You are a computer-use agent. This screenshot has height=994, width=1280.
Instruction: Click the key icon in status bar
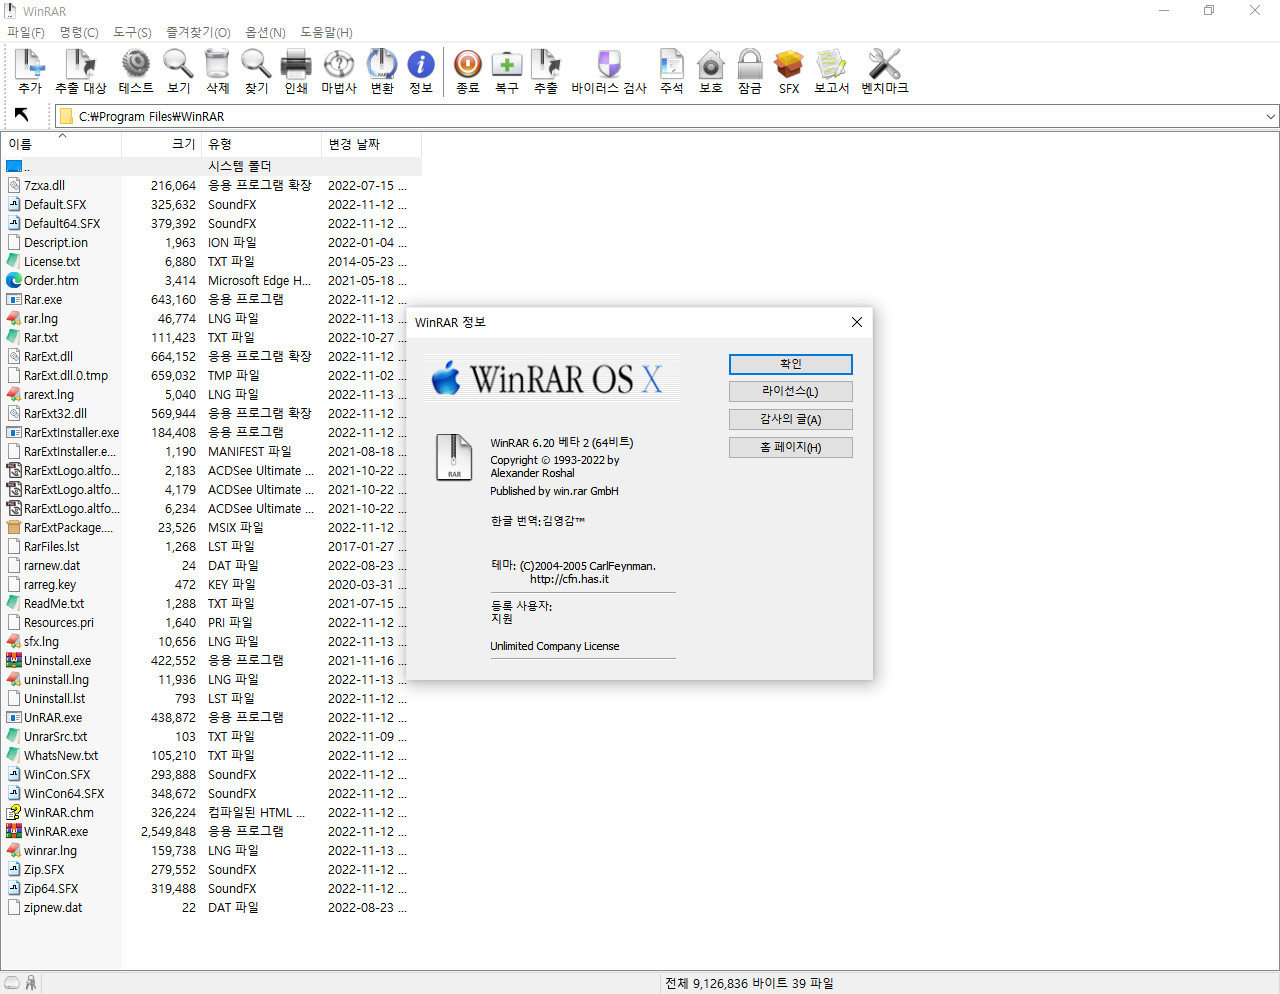coord(31,983)
